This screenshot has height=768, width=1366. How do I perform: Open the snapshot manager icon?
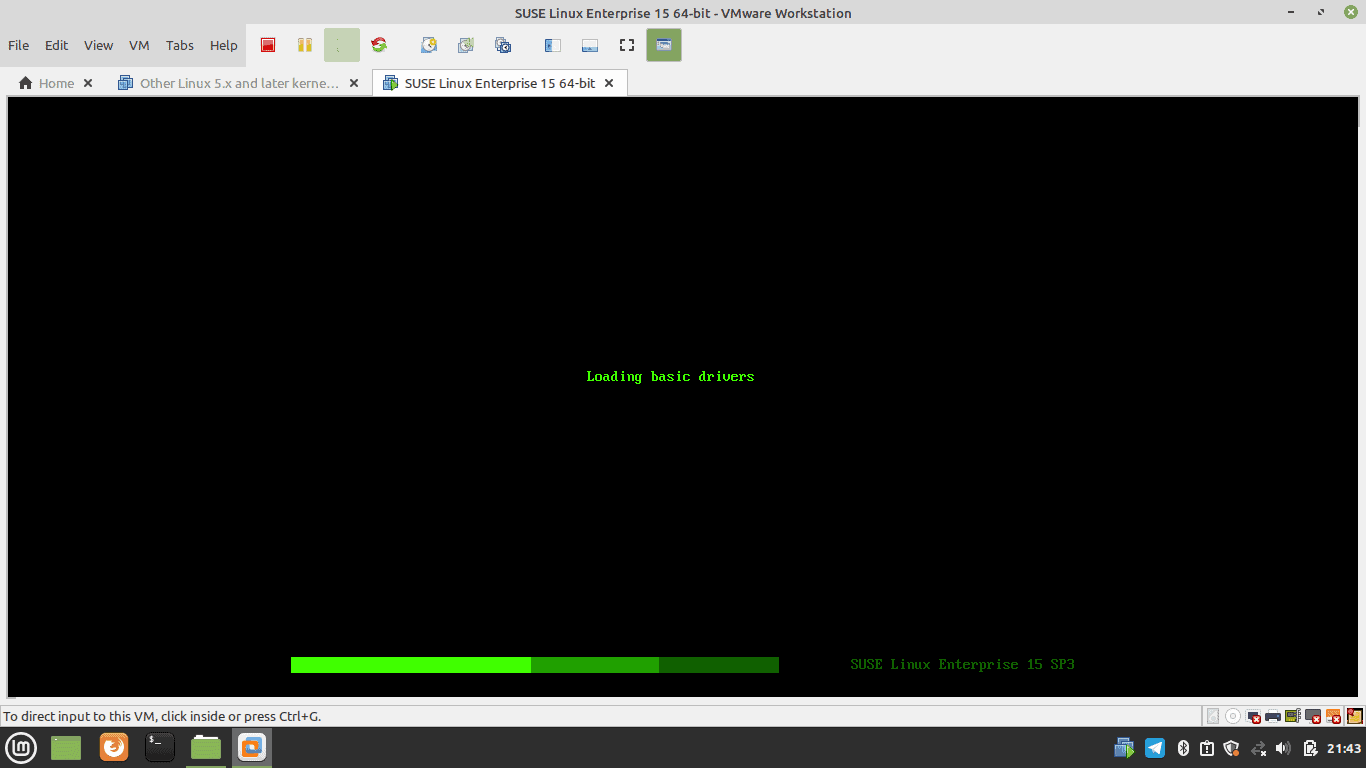(x=503, y=45)
